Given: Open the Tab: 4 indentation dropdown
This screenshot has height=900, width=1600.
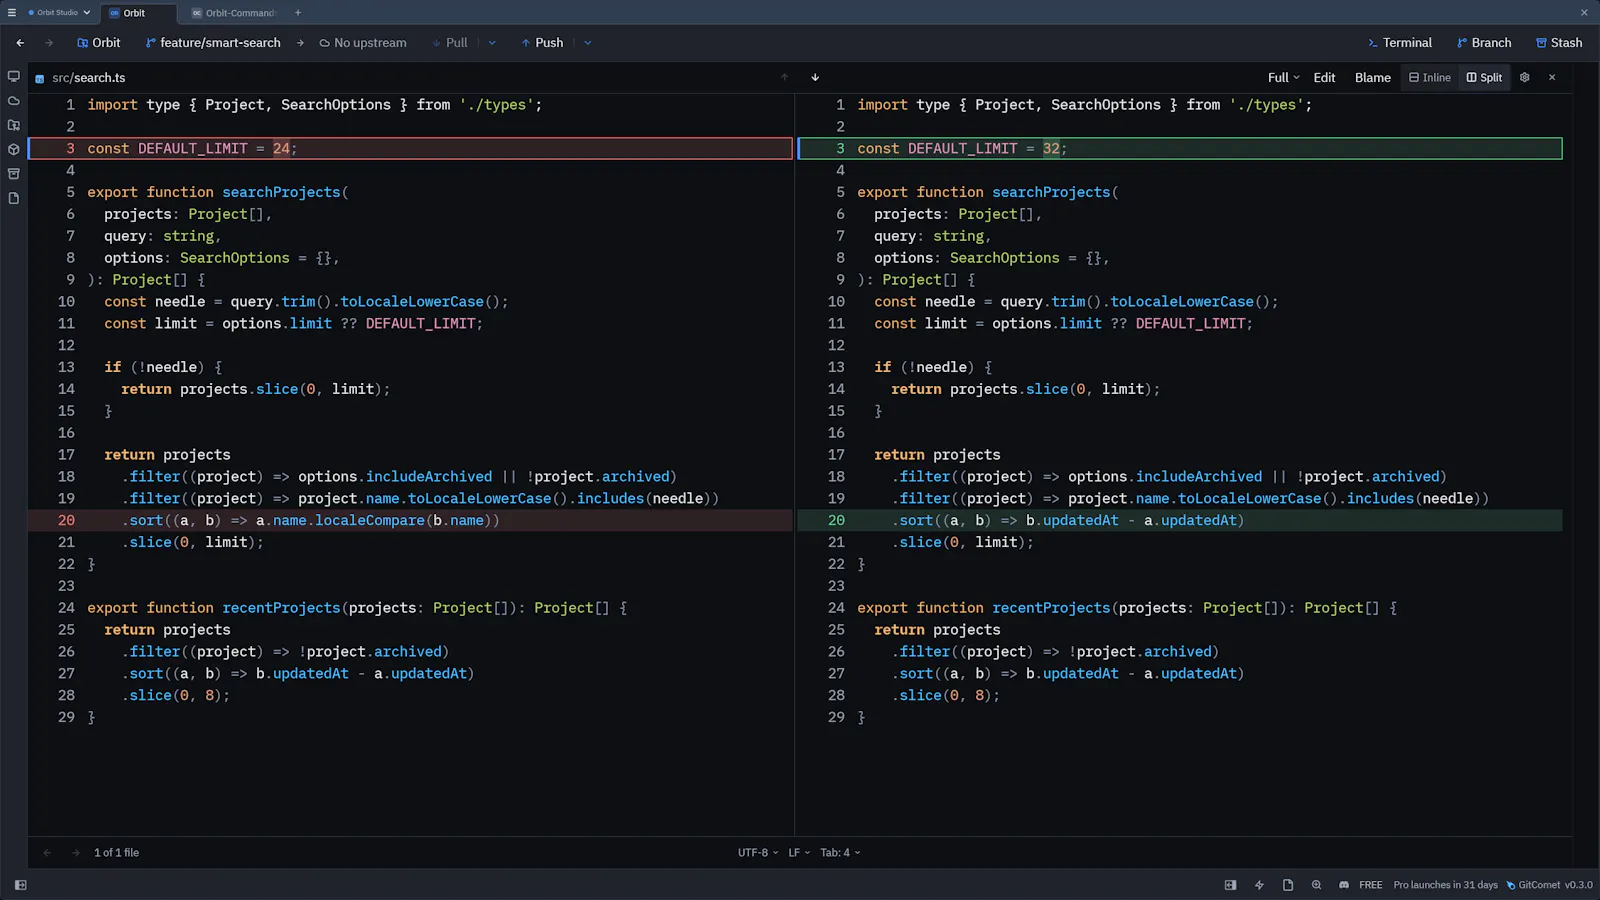Looking at the screenshot, I should (x=840, y=853).
